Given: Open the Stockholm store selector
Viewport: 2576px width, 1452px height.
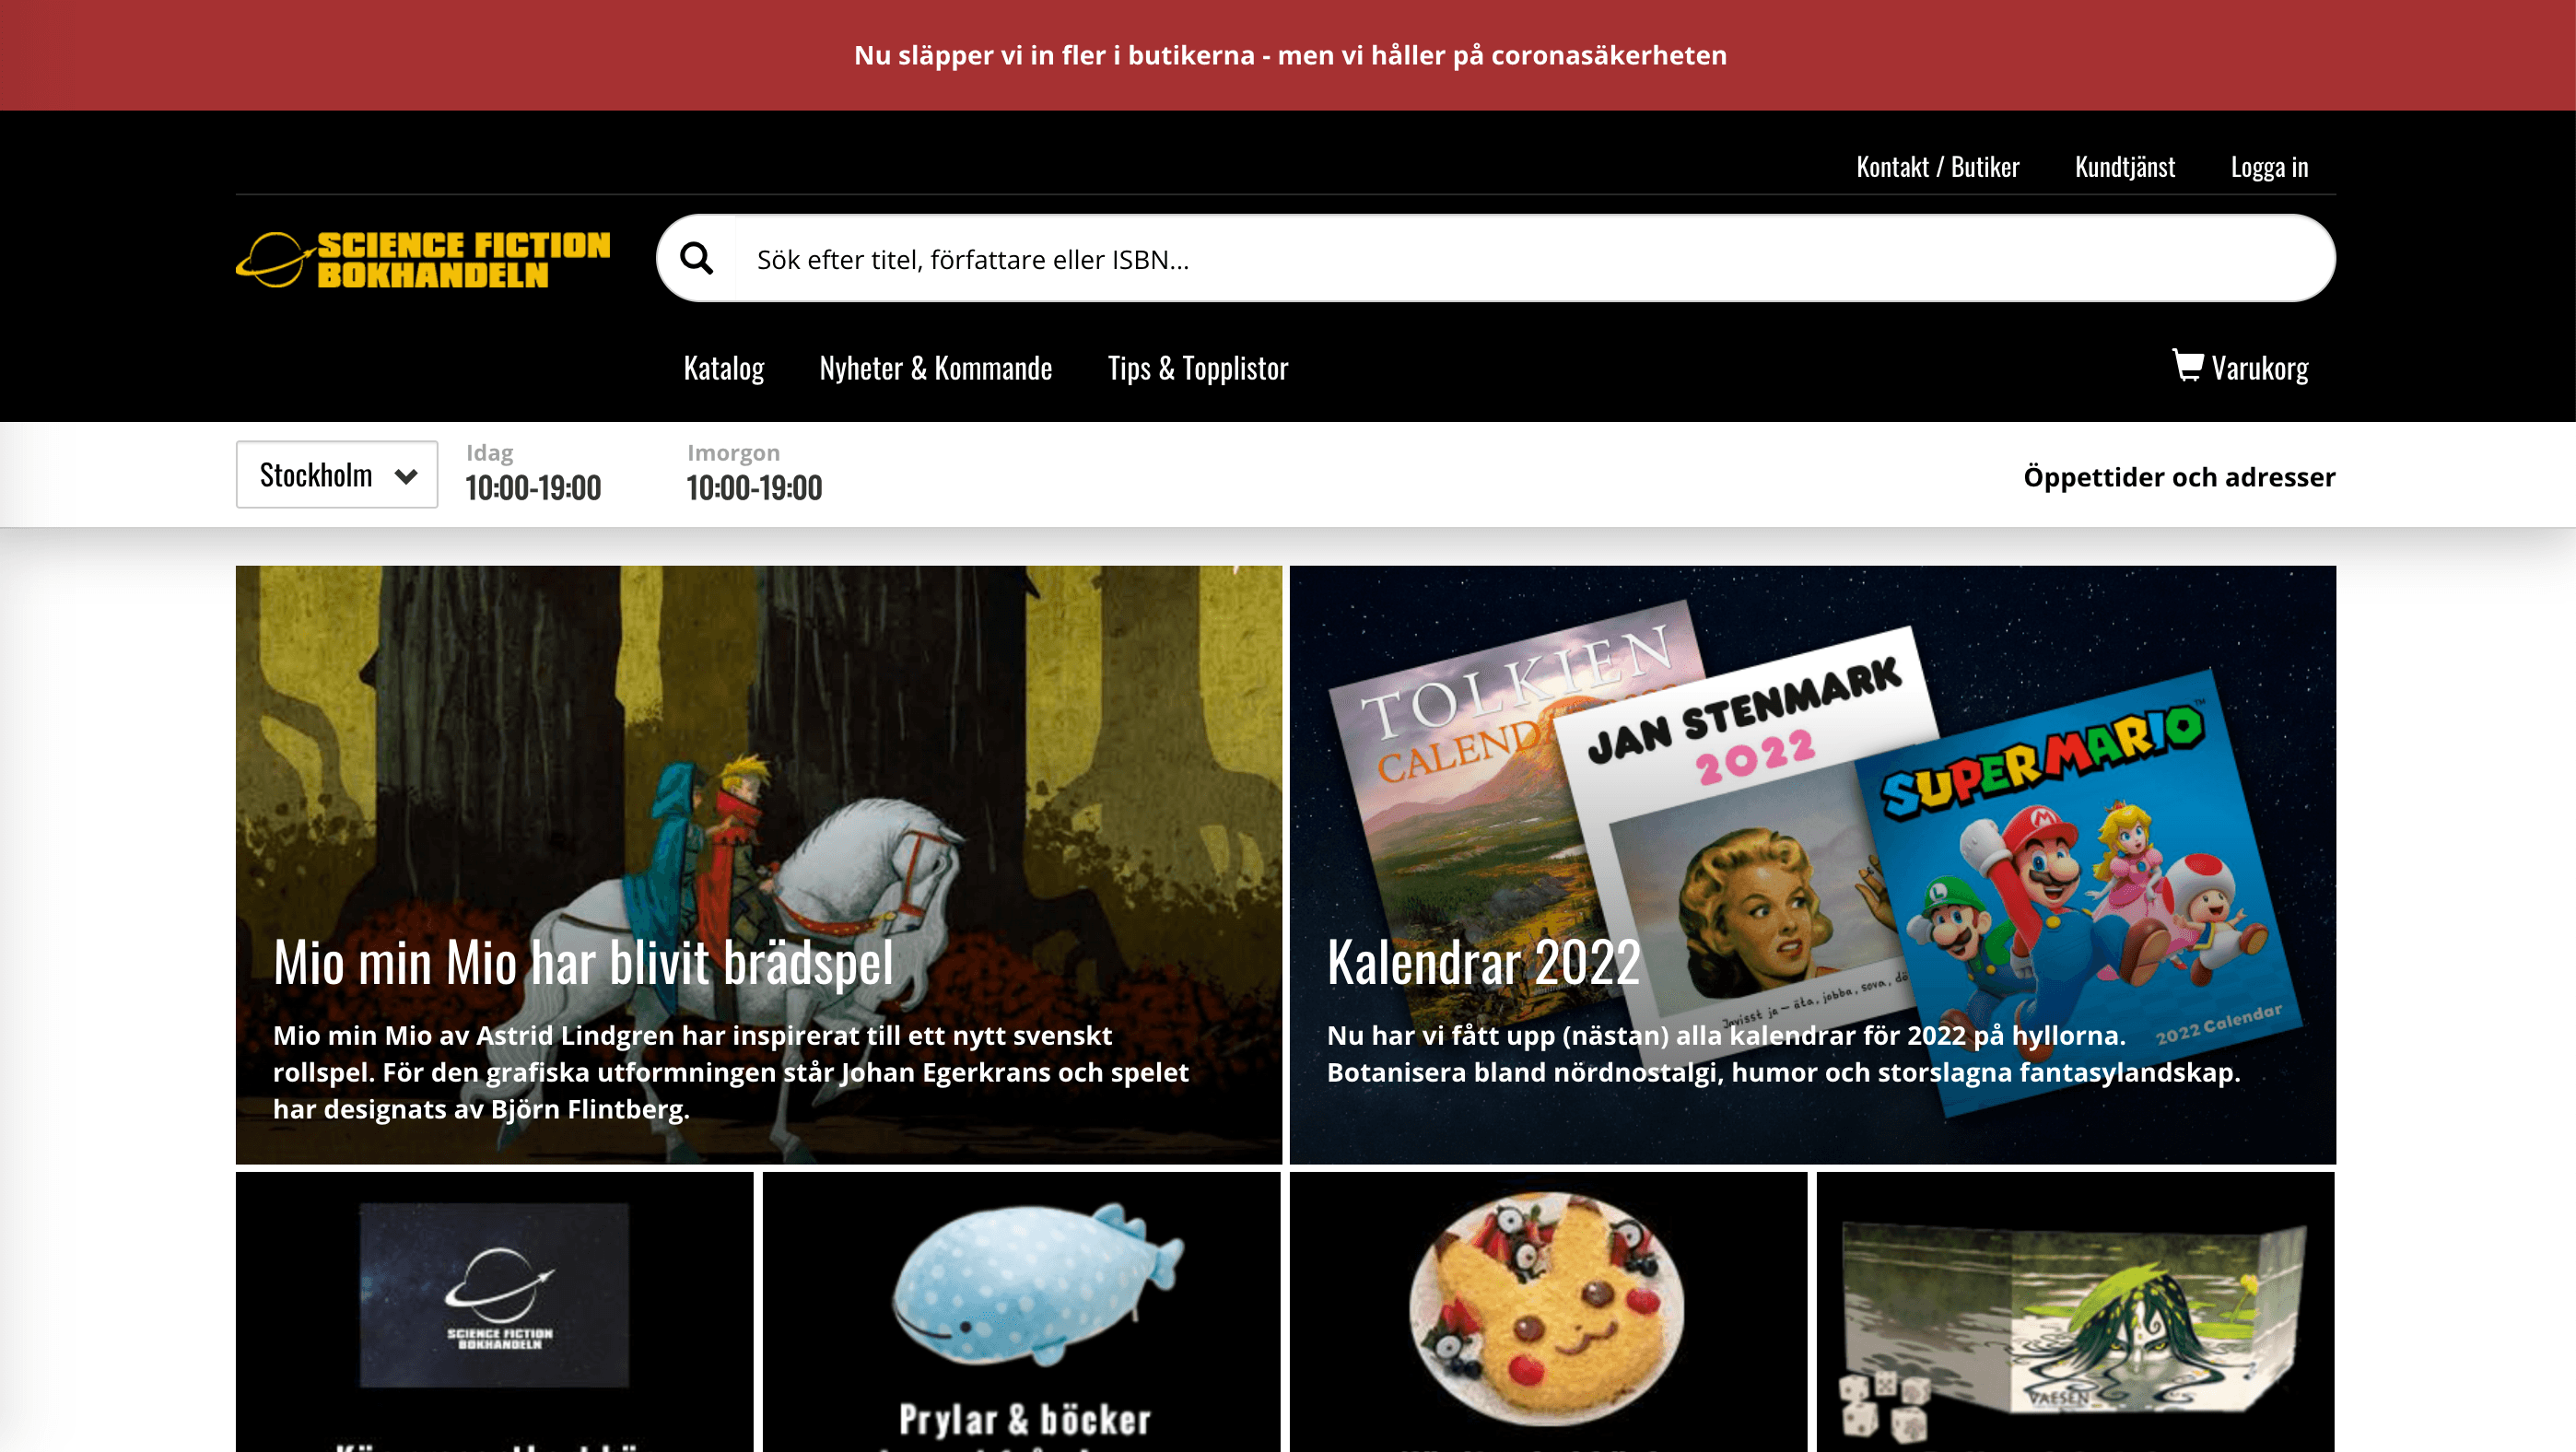Looking at the screenshot, I should (337, 475).
